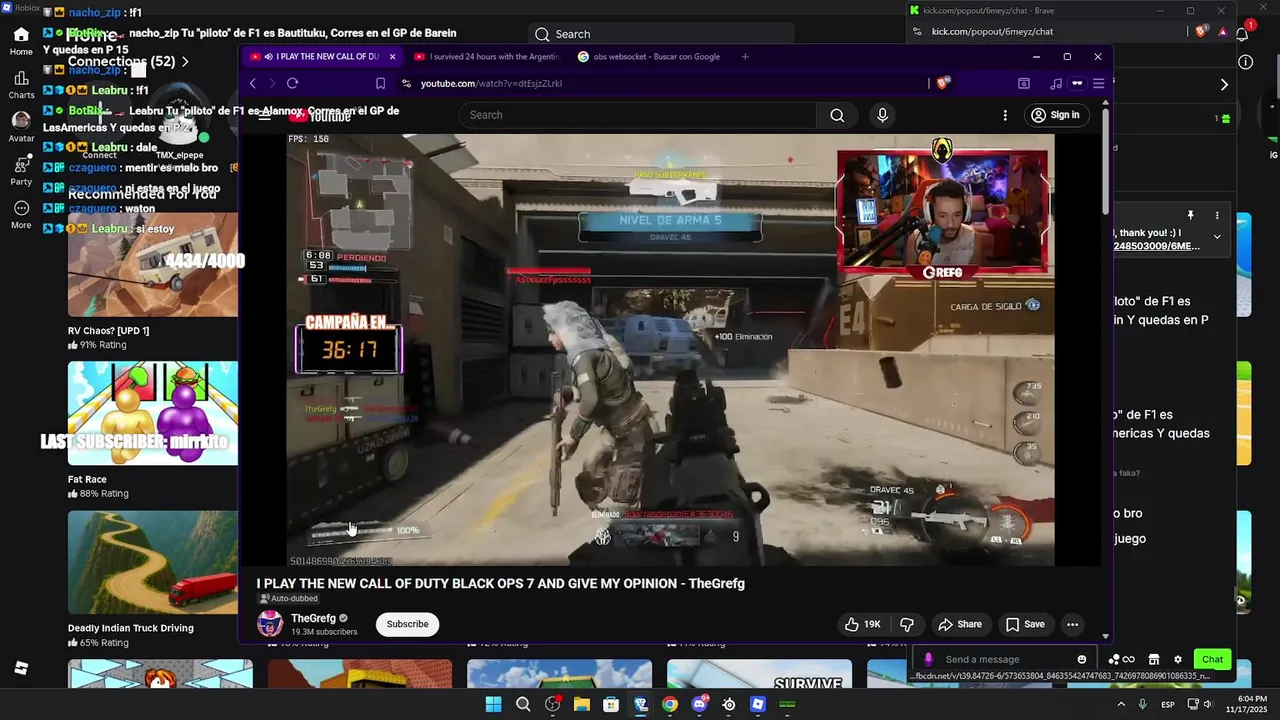Open Windows taskbar search

523,704
